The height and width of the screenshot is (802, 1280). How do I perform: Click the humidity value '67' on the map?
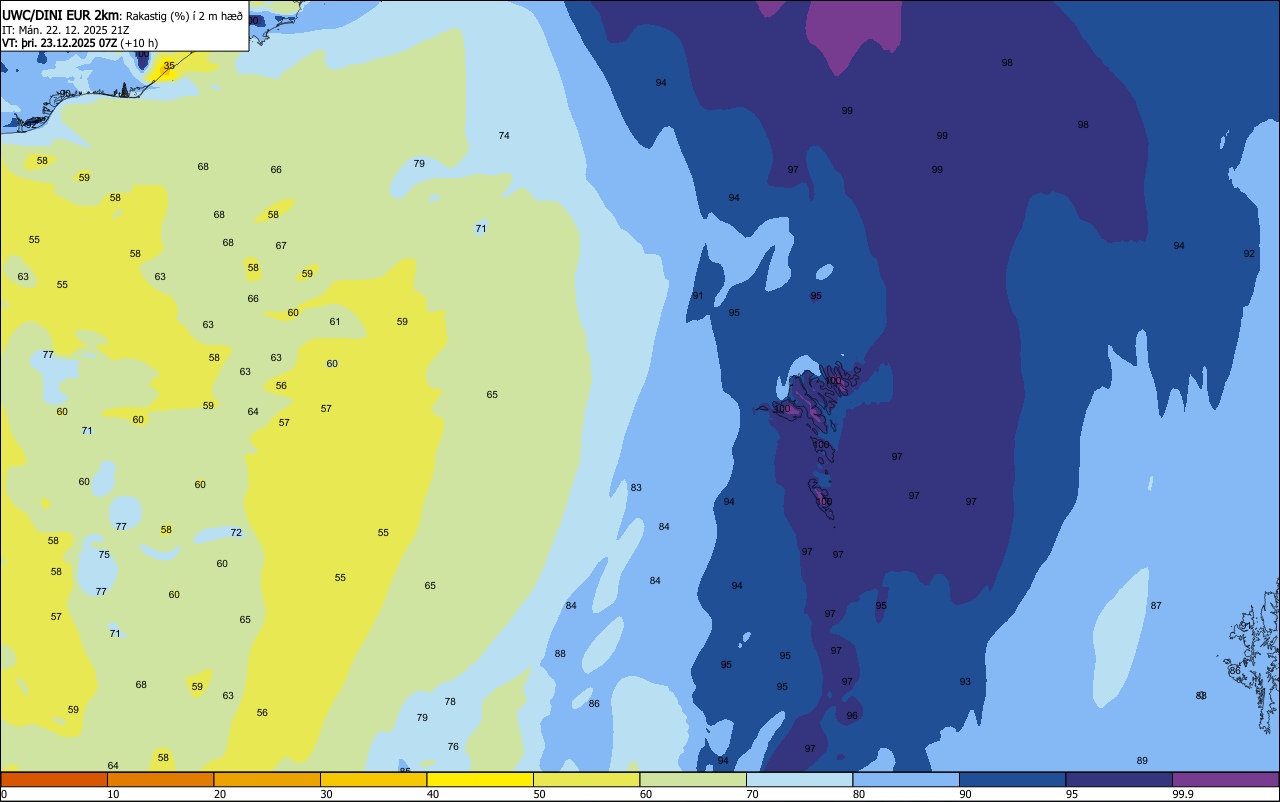(281, 246)
